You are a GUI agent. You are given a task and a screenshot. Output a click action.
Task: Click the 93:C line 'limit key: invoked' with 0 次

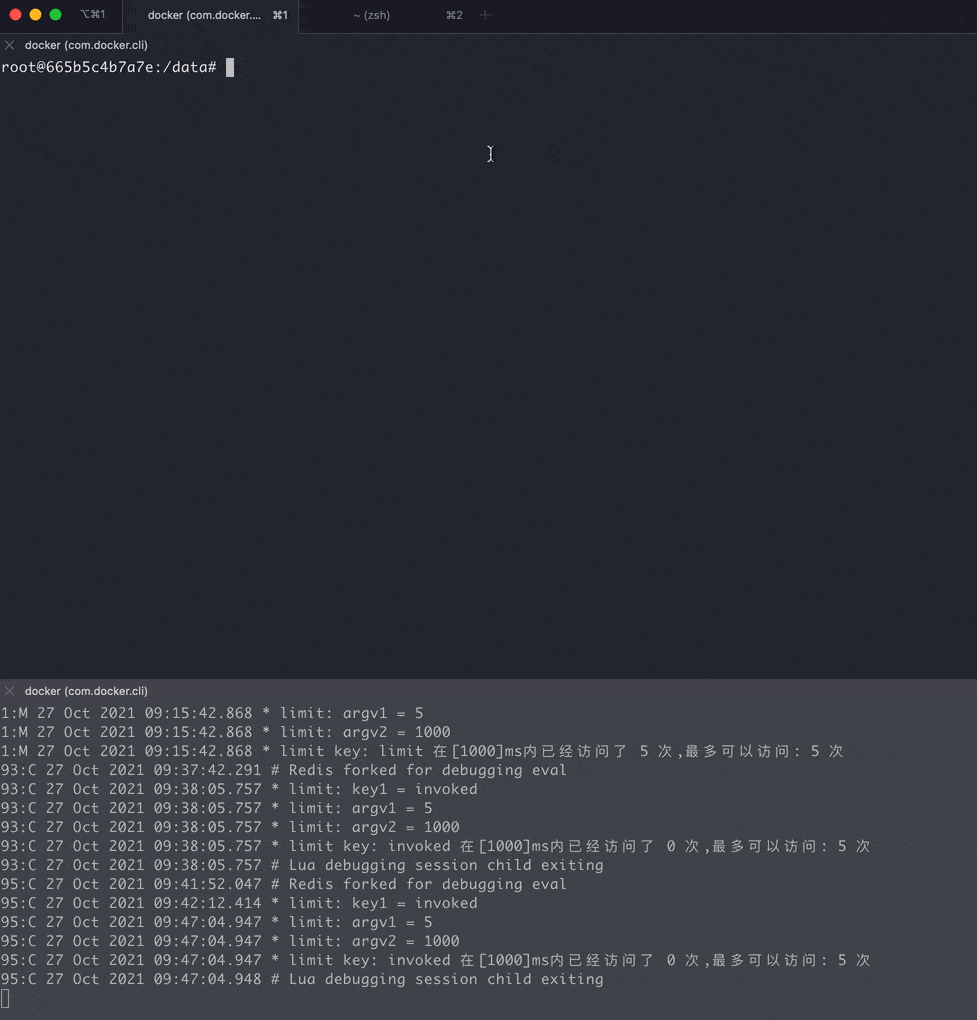pyautogui.click(x=436, y=846)
